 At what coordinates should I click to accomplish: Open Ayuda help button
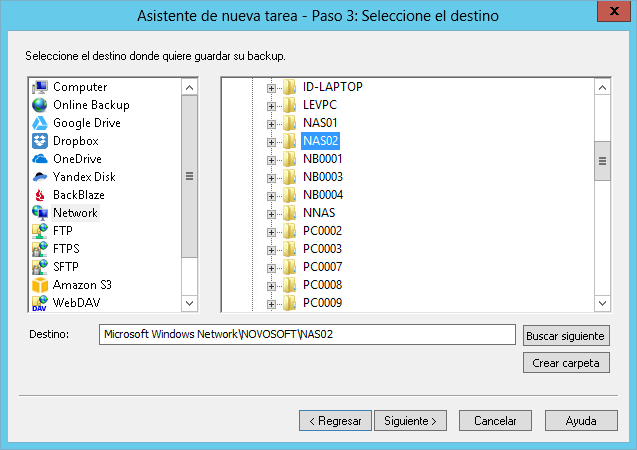coord(581,421)
